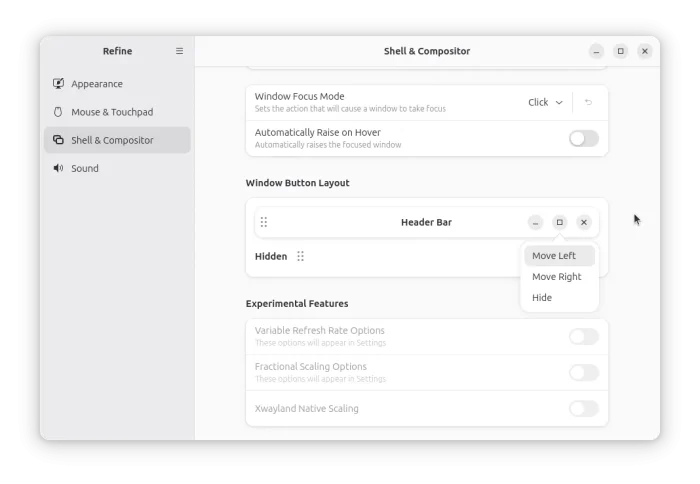
Task: Enable Variable Refresh Rate Options switch
Action: (583, 336)
